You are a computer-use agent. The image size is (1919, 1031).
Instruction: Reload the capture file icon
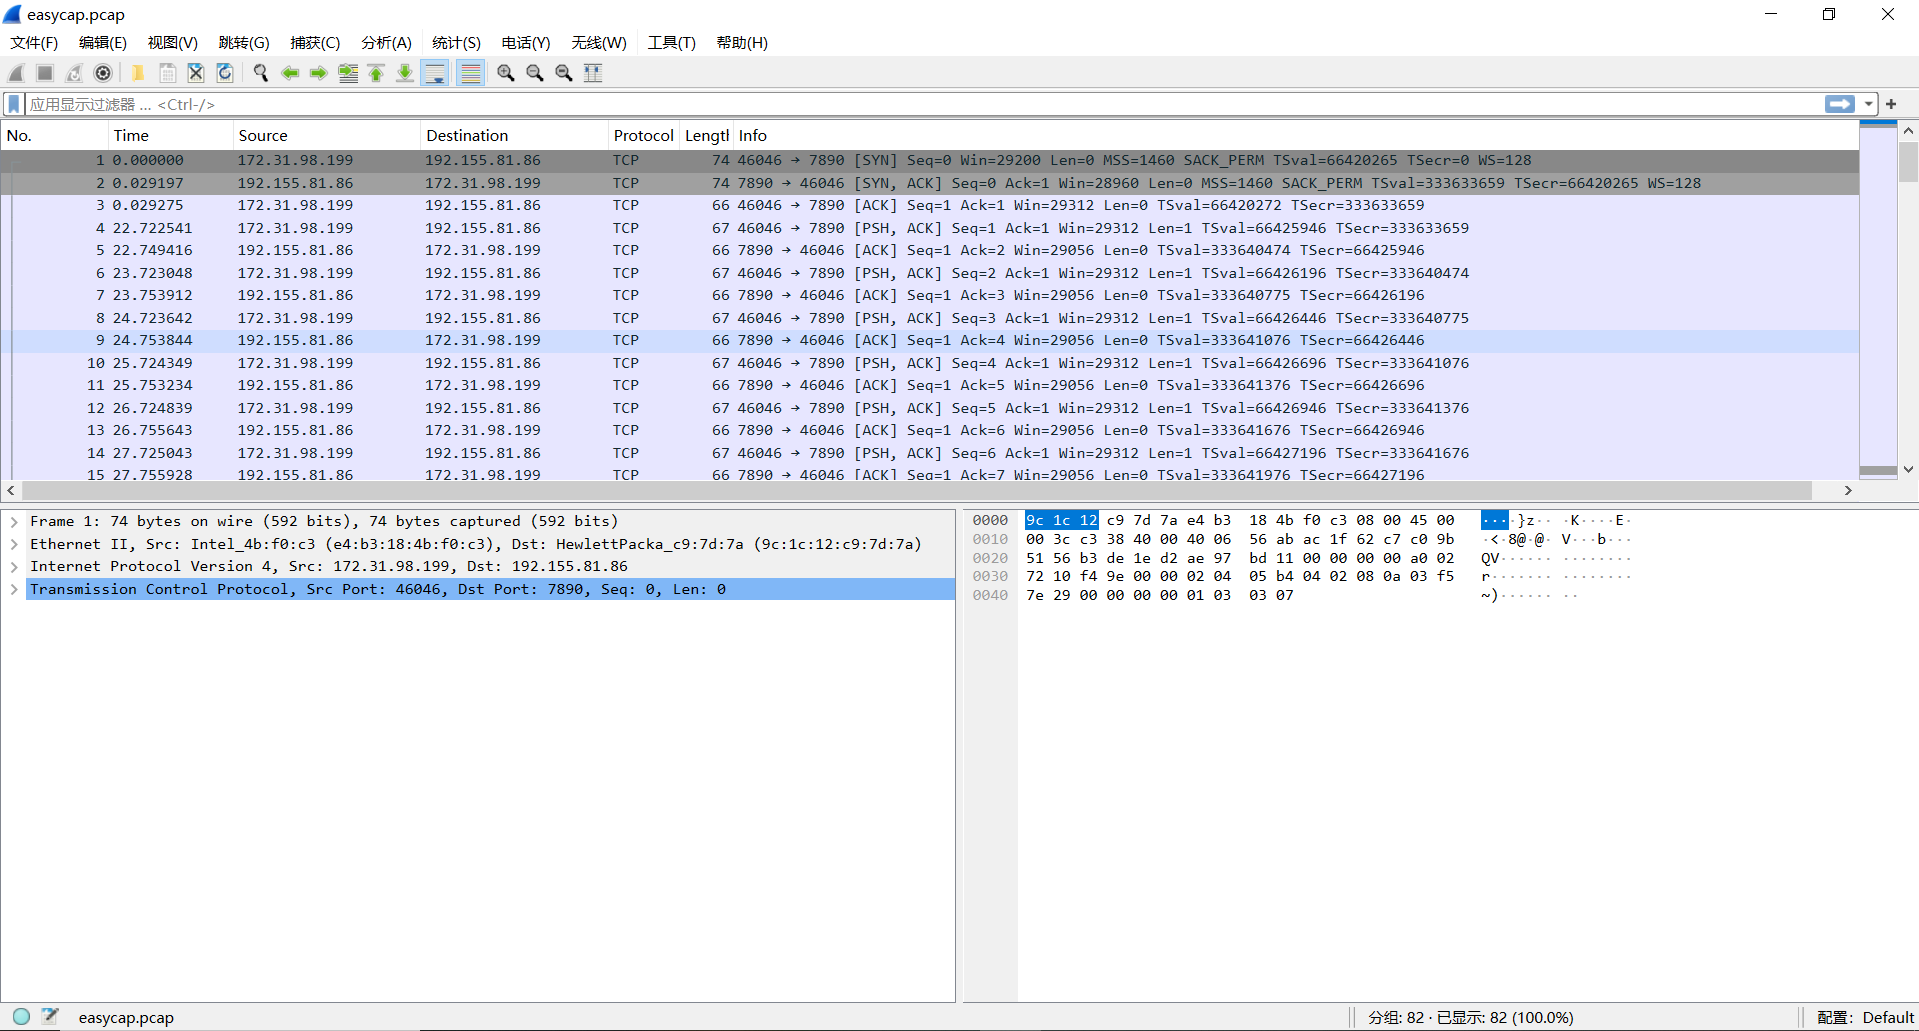(x=225, y=73)
